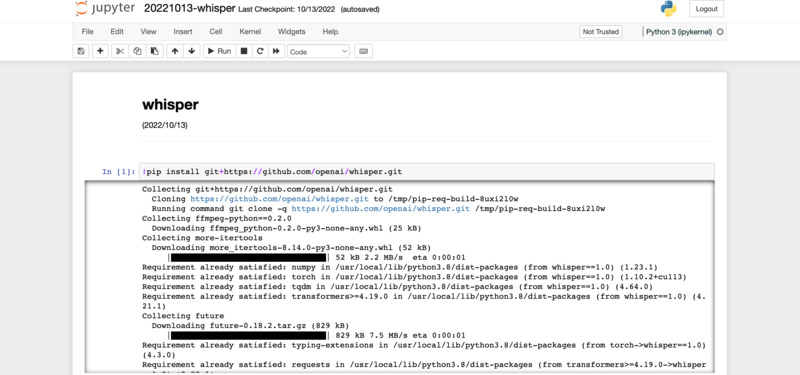The height and width of the screenshot is (375, 800).
Task: Insert cell below with plus icon
Action: tap(100, 51)
